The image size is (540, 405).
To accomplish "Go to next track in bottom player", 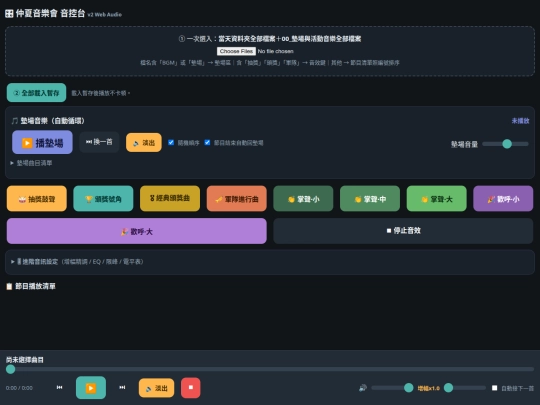I will [122, 387].
